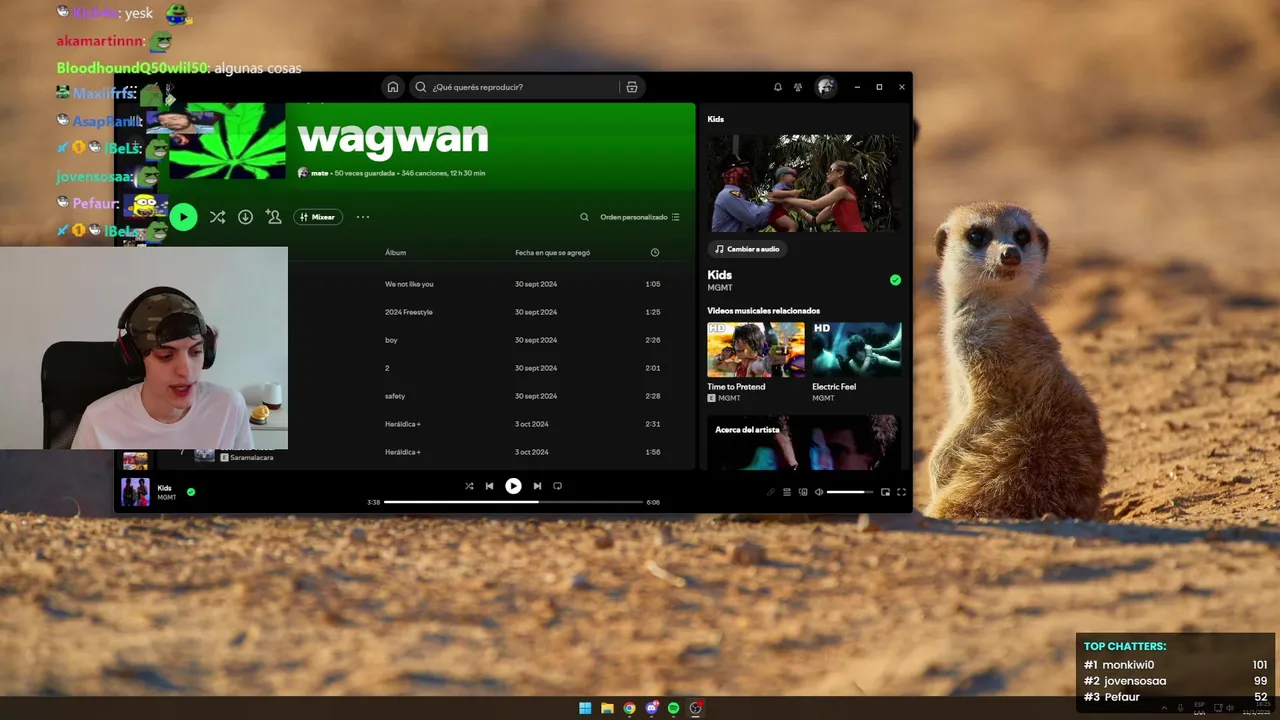Toggle shuffle in the player controls

tap(469, 486)
